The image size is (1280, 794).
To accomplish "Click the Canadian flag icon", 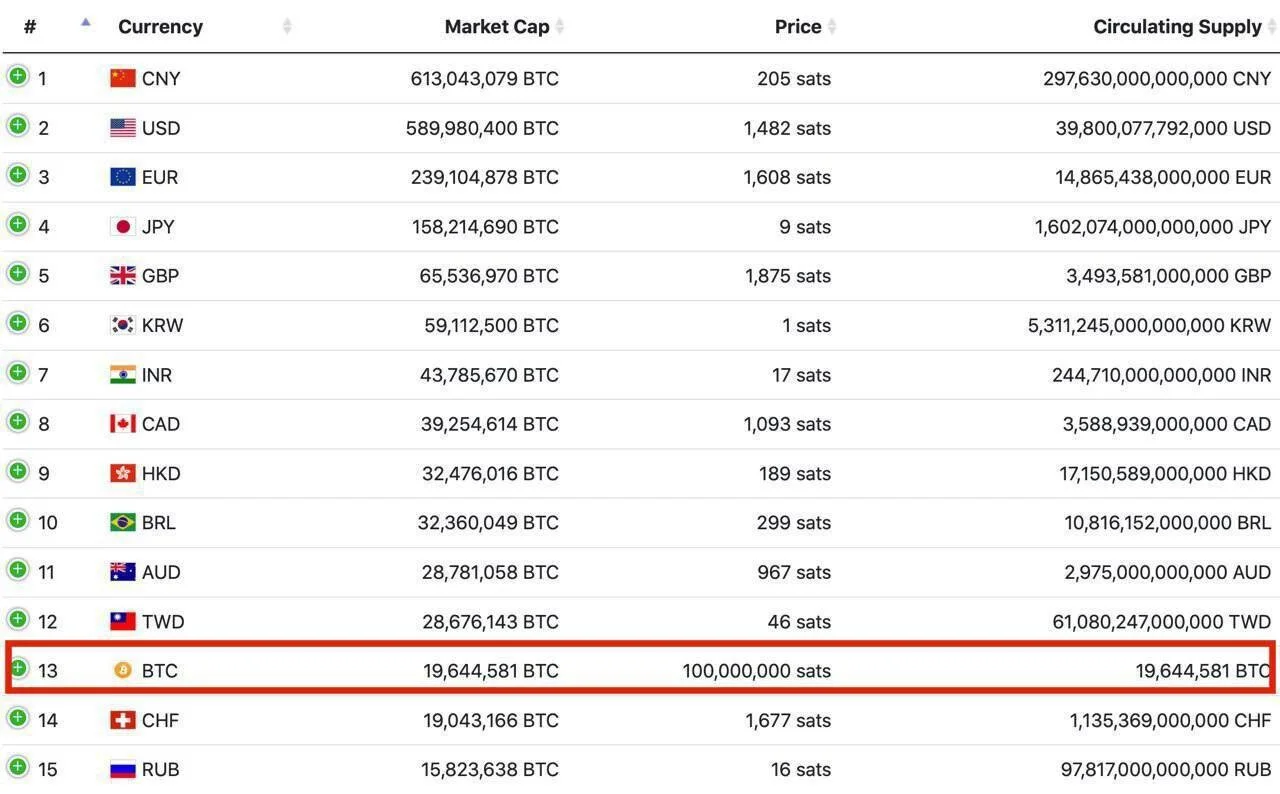I will [x=123, y=424].
